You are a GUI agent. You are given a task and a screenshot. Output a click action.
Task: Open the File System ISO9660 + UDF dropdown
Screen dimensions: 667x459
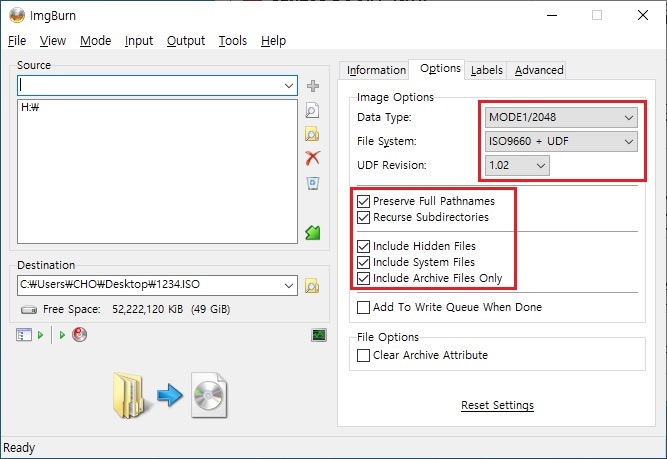(x=561, y=141)
